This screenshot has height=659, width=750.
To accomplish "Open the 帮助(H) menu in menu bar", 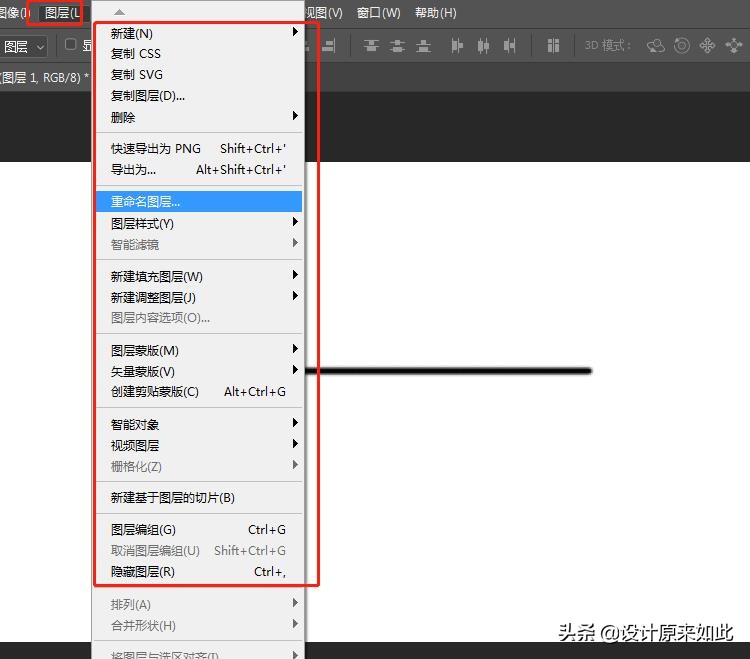I will [436, 13].
